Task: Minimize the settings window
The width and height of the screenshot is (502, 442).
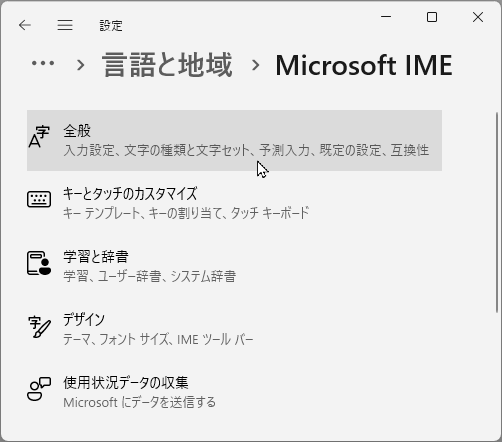Action: point(386,16)
